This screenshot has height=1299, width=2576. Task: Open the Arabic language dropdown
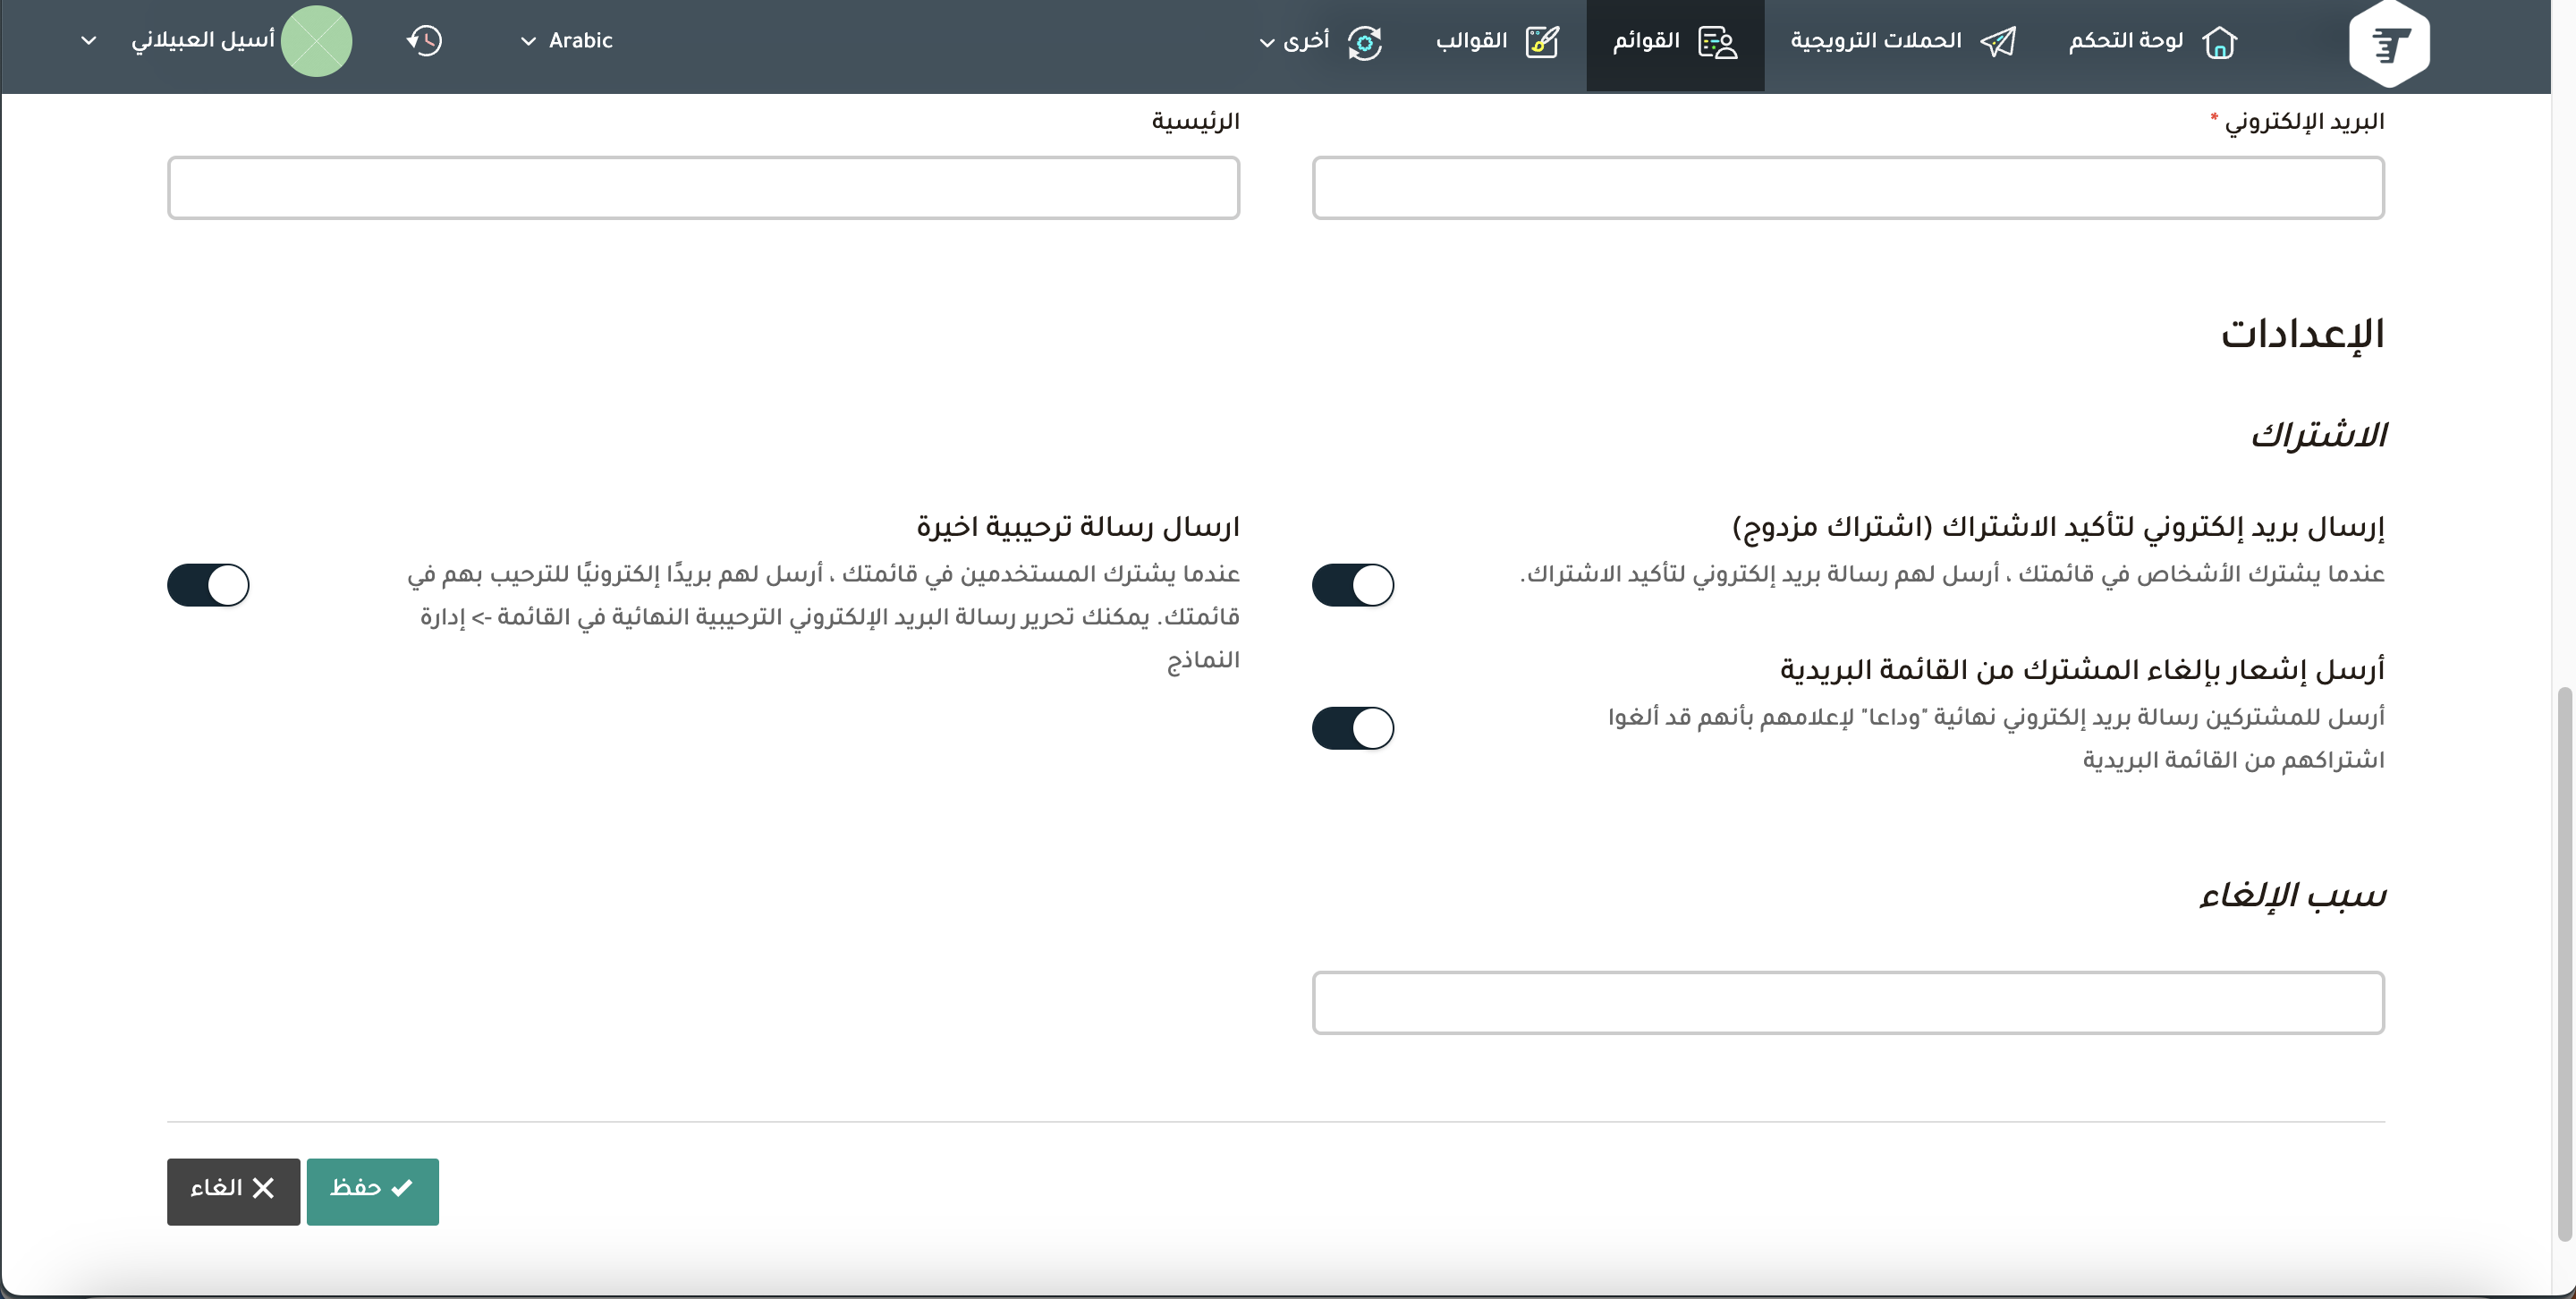[566, 41]
